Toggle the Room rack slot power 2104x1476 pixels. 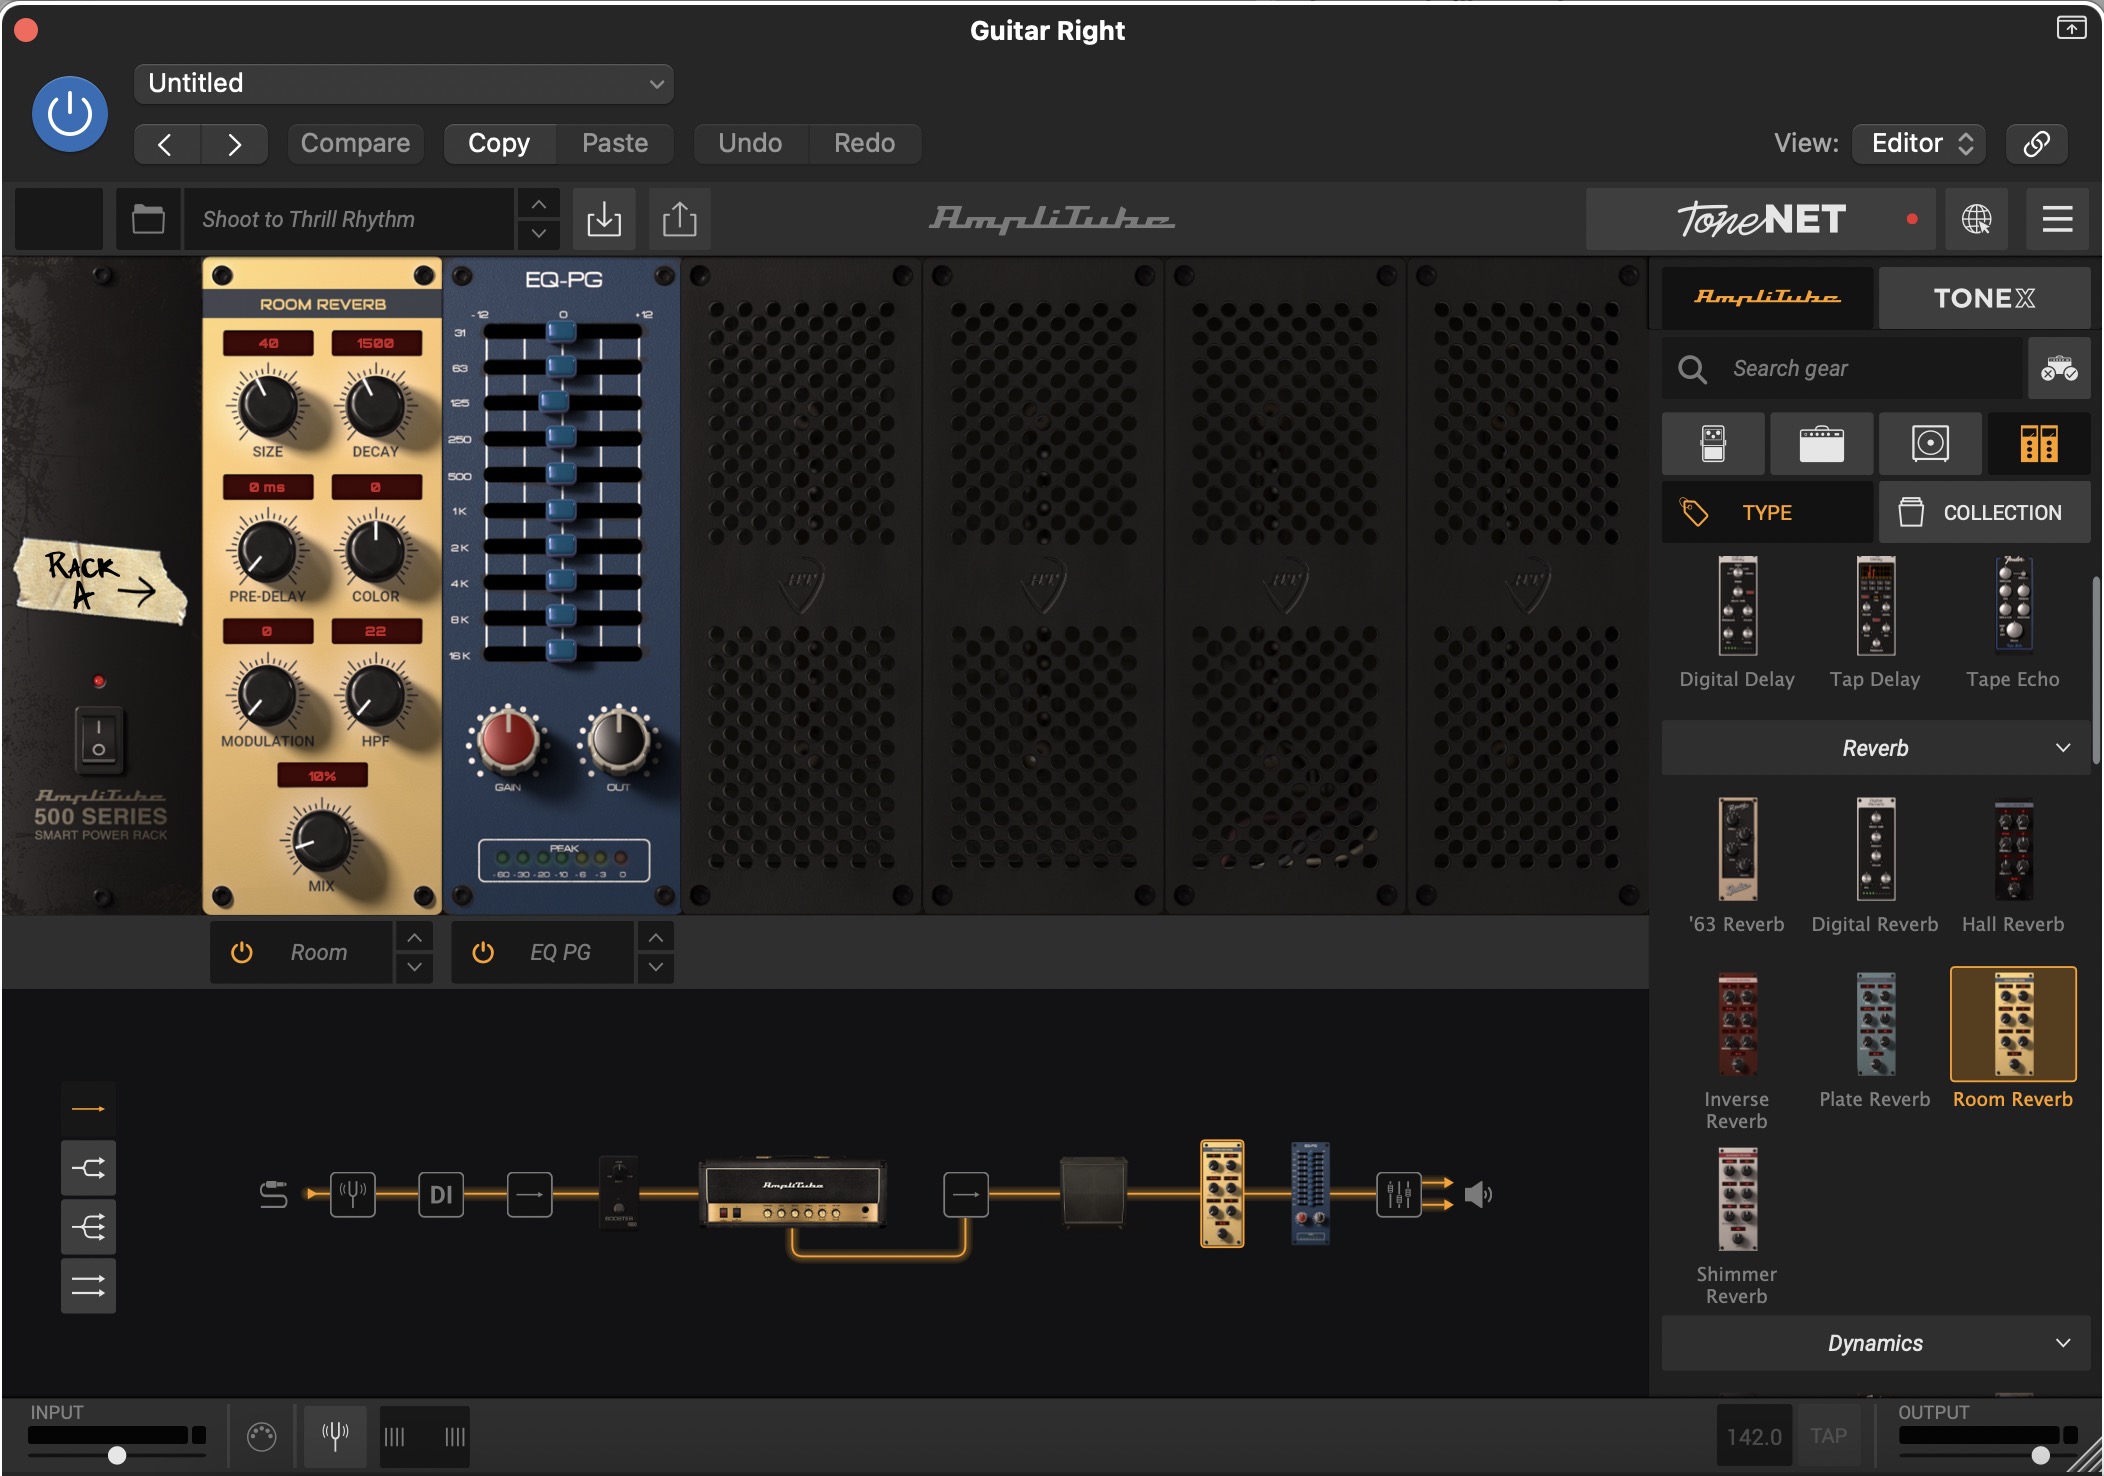pos(241,953)
